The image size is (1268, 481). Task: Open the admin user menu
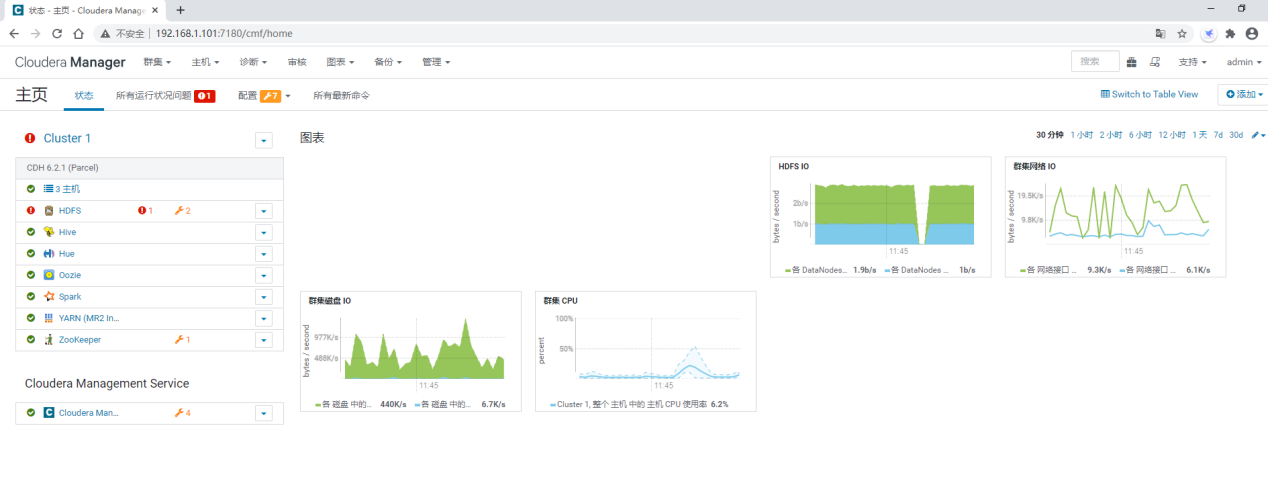pyautogui.click(x=1244, y=62)
